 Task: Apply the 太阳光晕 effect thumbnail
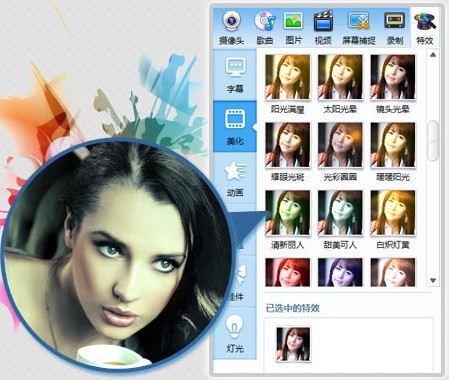point(340,77)
